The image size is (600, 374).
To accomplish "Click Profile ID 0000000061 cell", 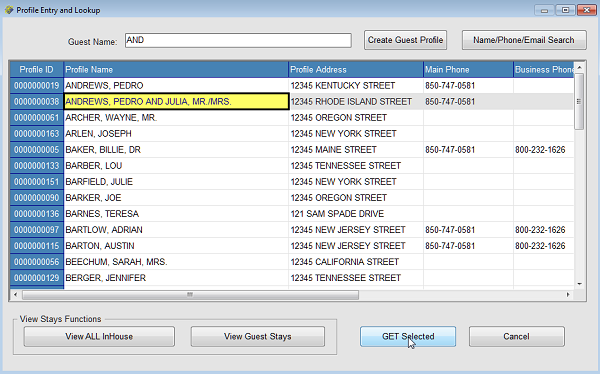I will [x=37, y=118].
